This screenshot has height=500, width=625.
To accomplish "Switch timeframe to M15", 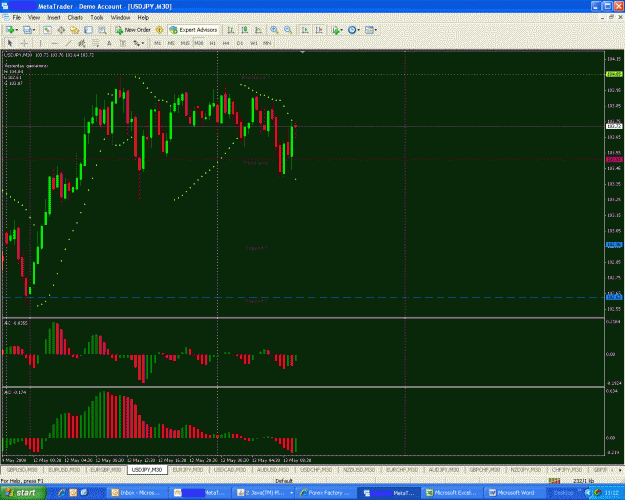I will click(185, 43).
